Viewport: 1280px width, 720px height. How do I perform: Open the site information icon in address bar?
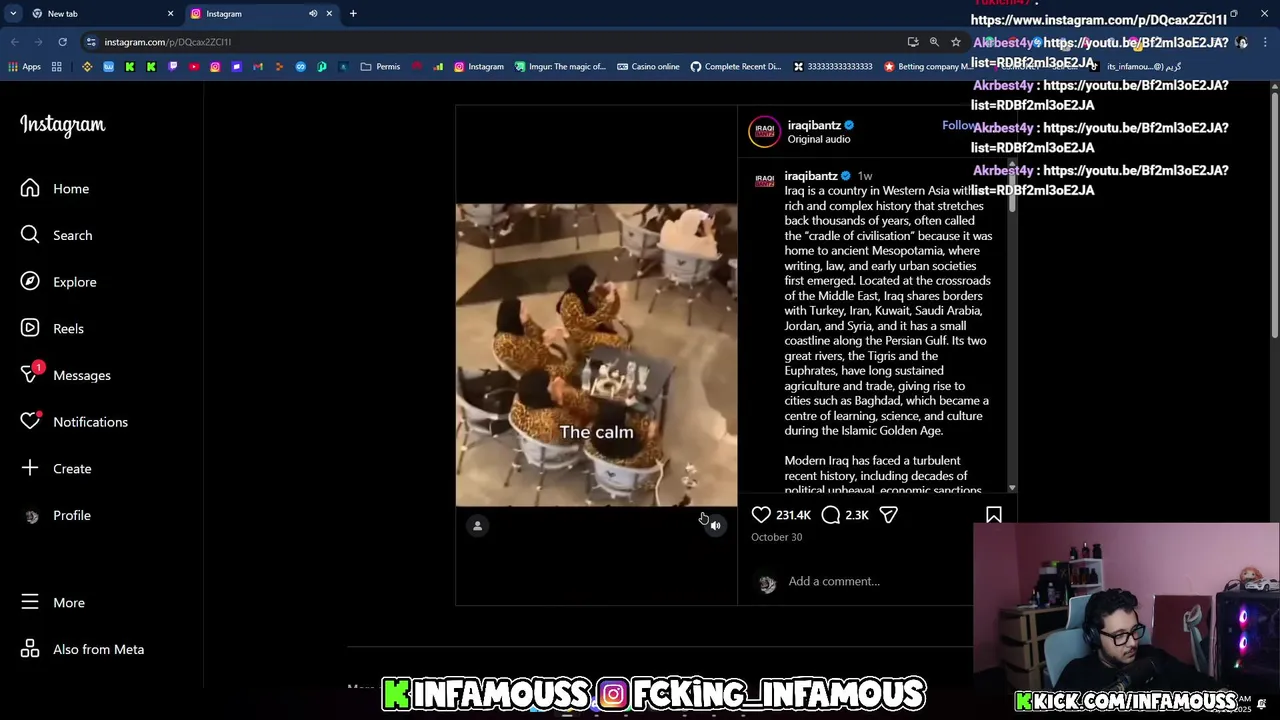(x=91, y=42)
